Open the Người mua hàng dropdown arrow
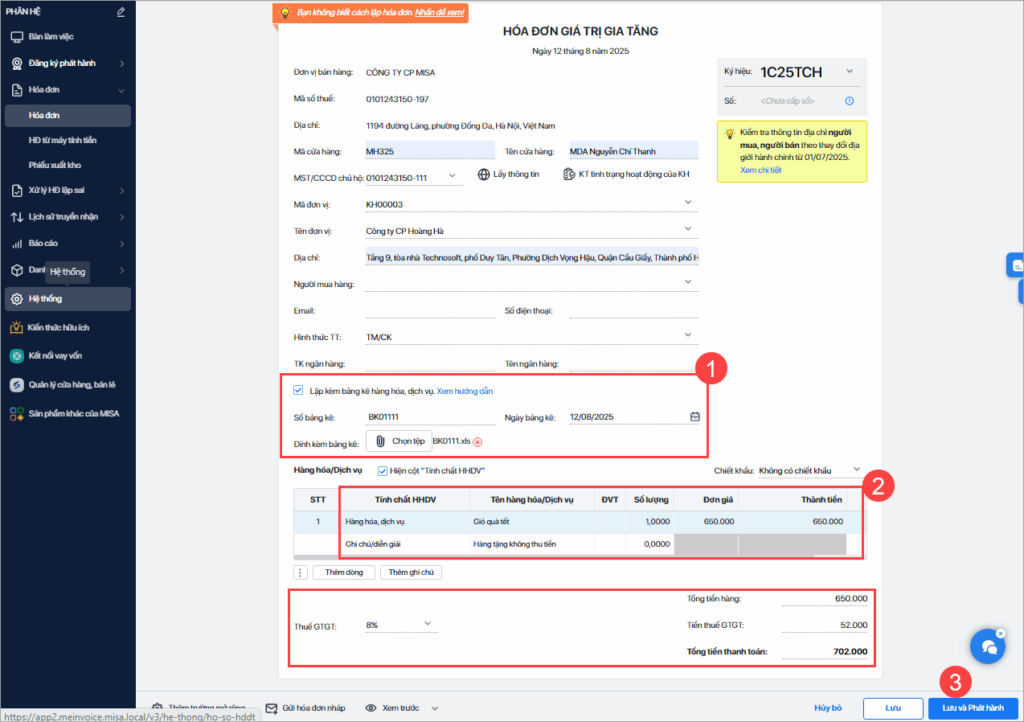 point(688,281)
